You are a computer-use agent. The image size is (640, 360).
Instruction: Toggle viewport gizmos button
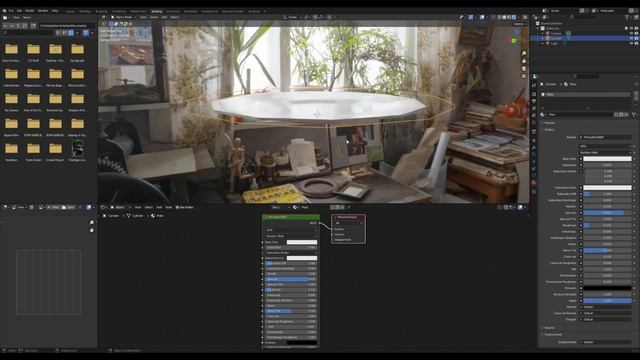[x=471, y=17]
